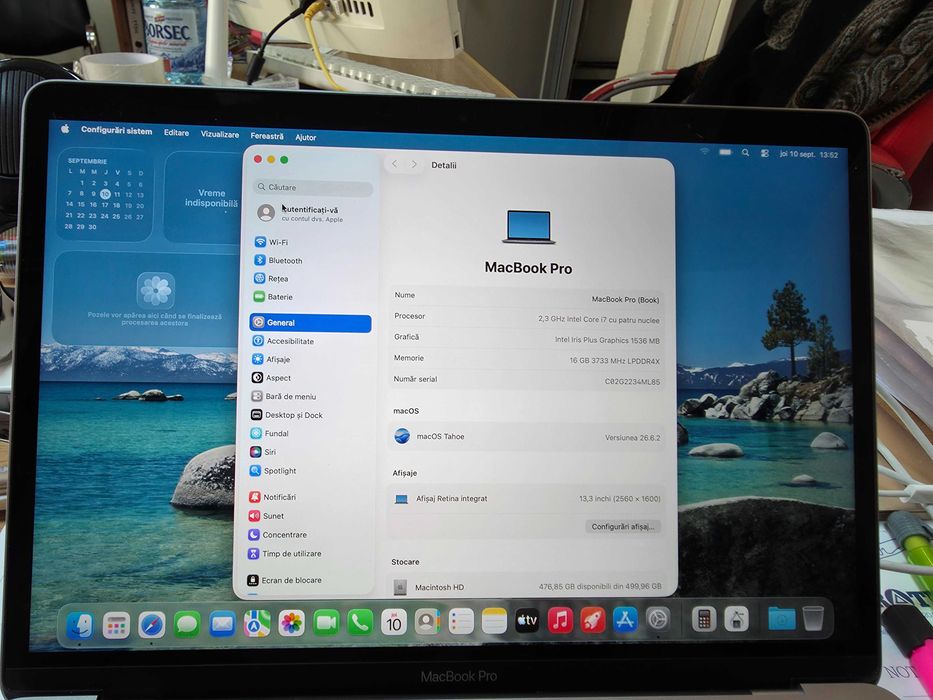933x700 pixels.
Task: Open Mail from the Dock
Action: pos(222,624)
